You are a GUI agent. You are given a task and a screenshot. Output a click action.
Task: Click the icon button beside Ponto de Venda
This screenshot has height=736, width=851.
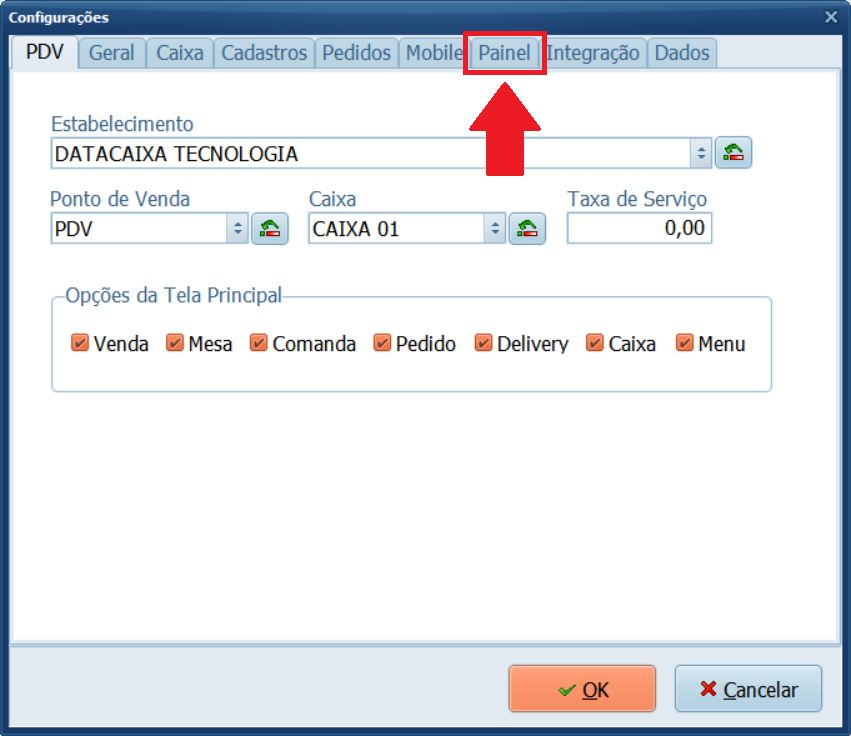(x=270, y=228)
